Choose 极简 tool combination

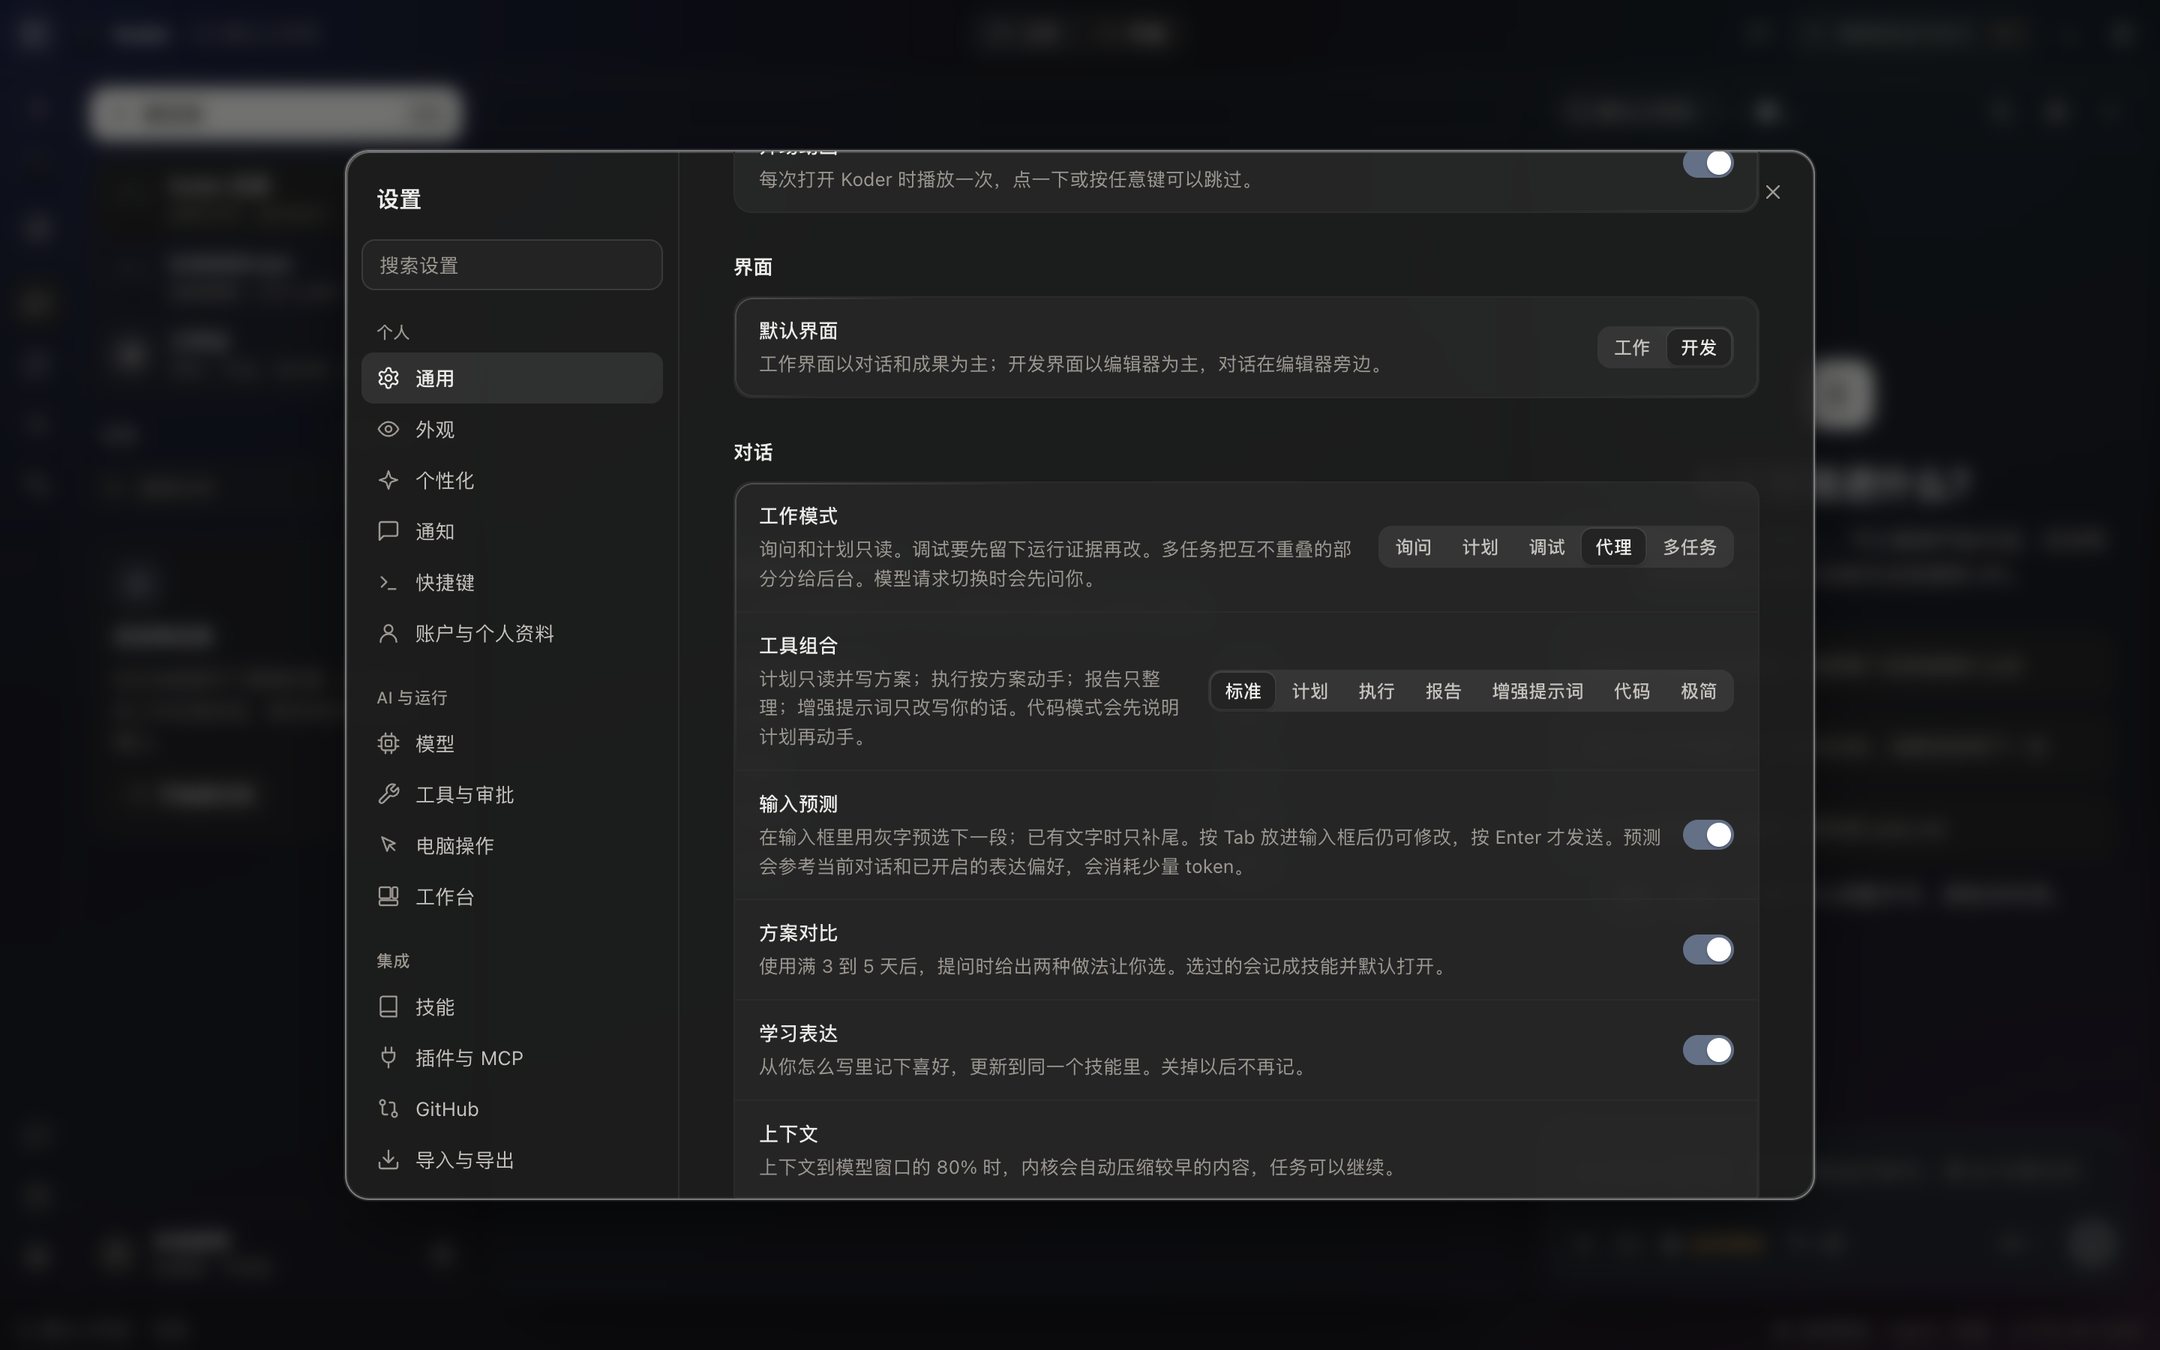(1698, 691)
